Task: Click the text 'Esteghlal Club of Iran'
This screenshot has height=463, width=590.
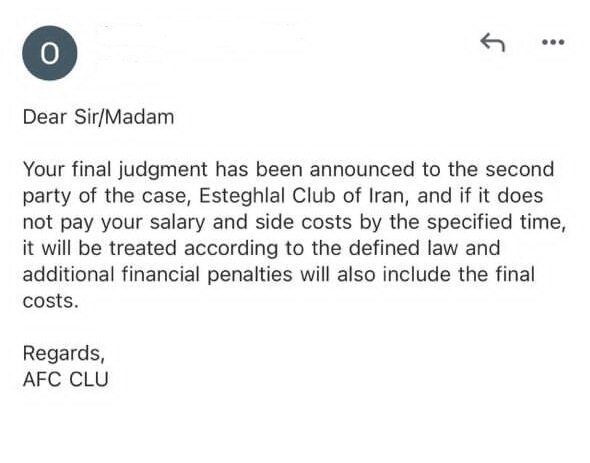Action: click(x=302, y=196)
